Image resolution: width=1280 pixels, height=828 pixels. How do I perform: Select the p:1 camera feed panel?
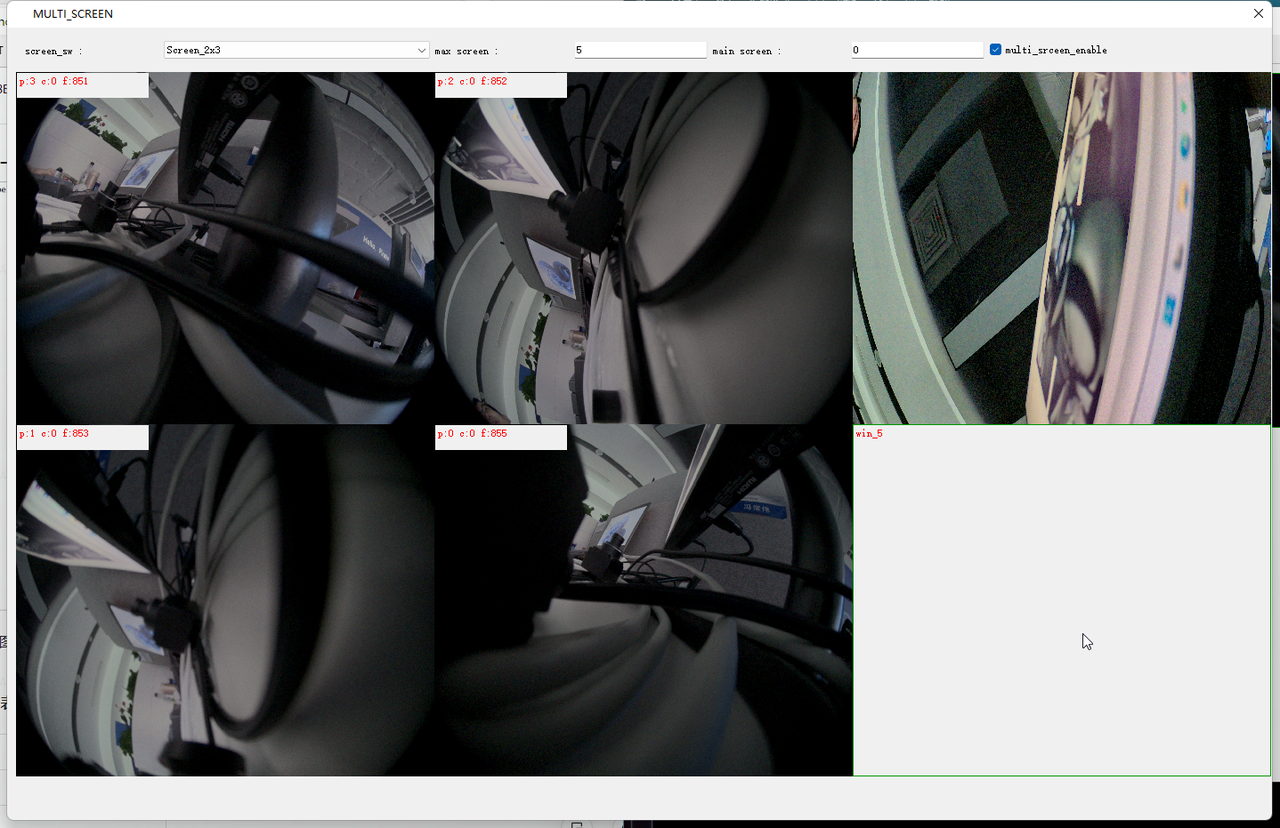tap(225, 610)
